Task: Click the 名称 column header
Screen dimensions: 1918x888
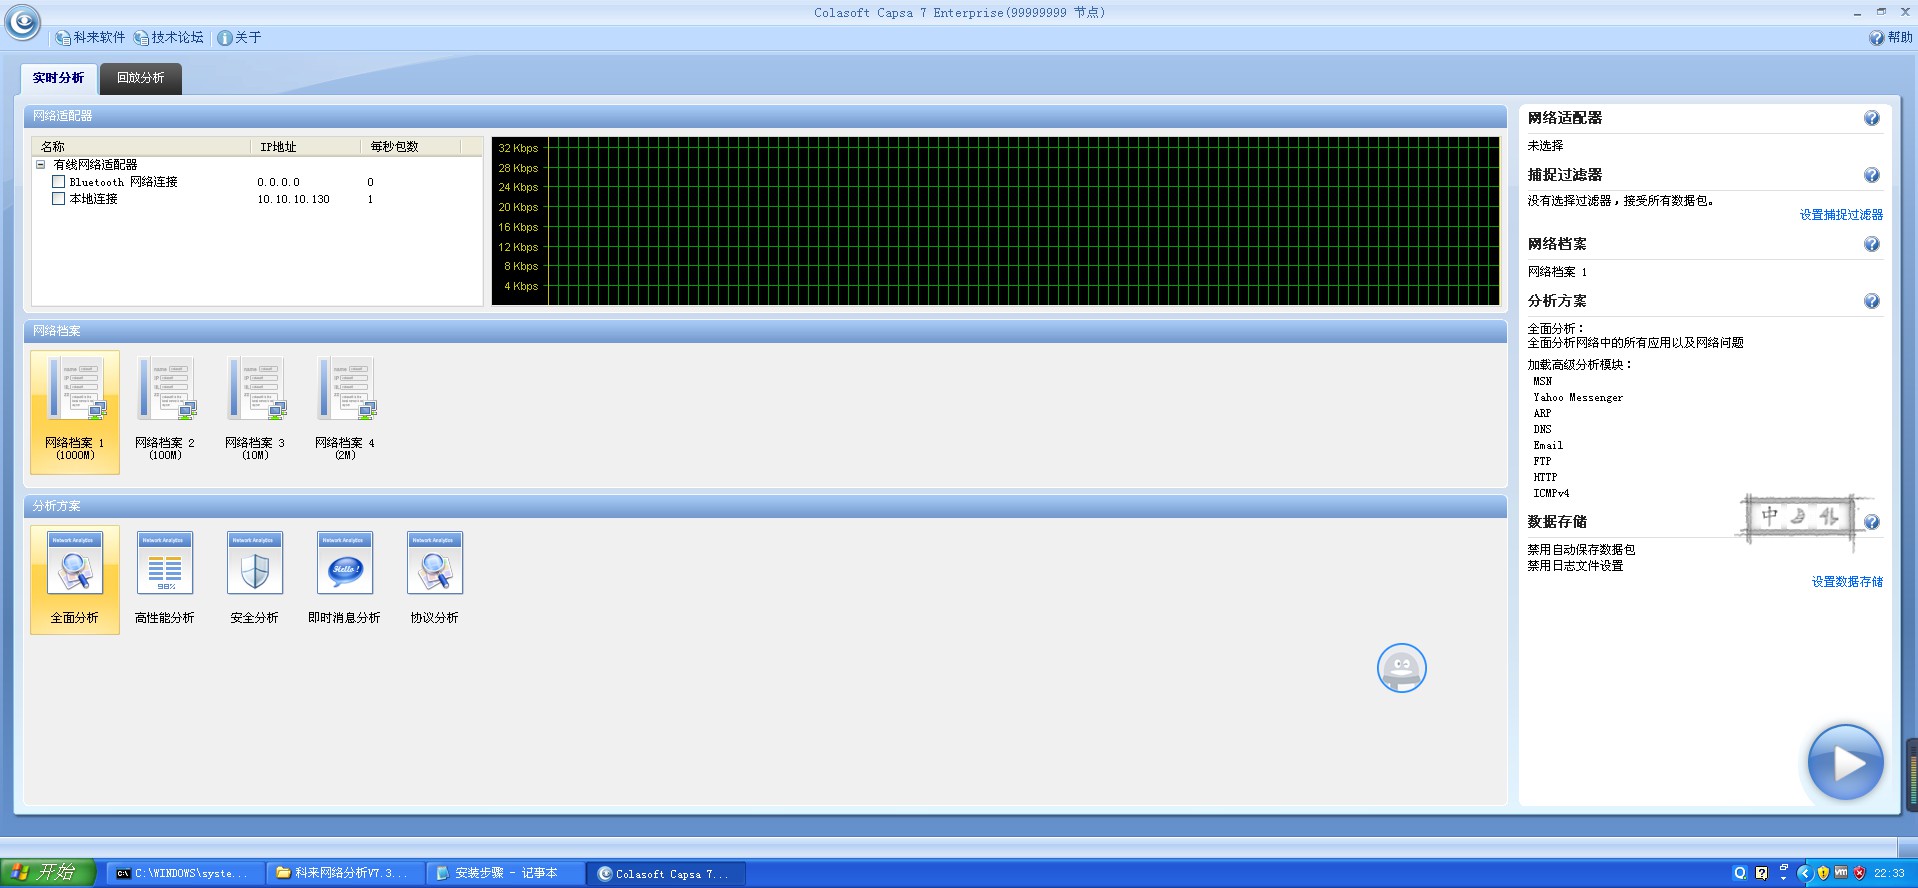Action: pyautogui.click(x=141, y=147)
